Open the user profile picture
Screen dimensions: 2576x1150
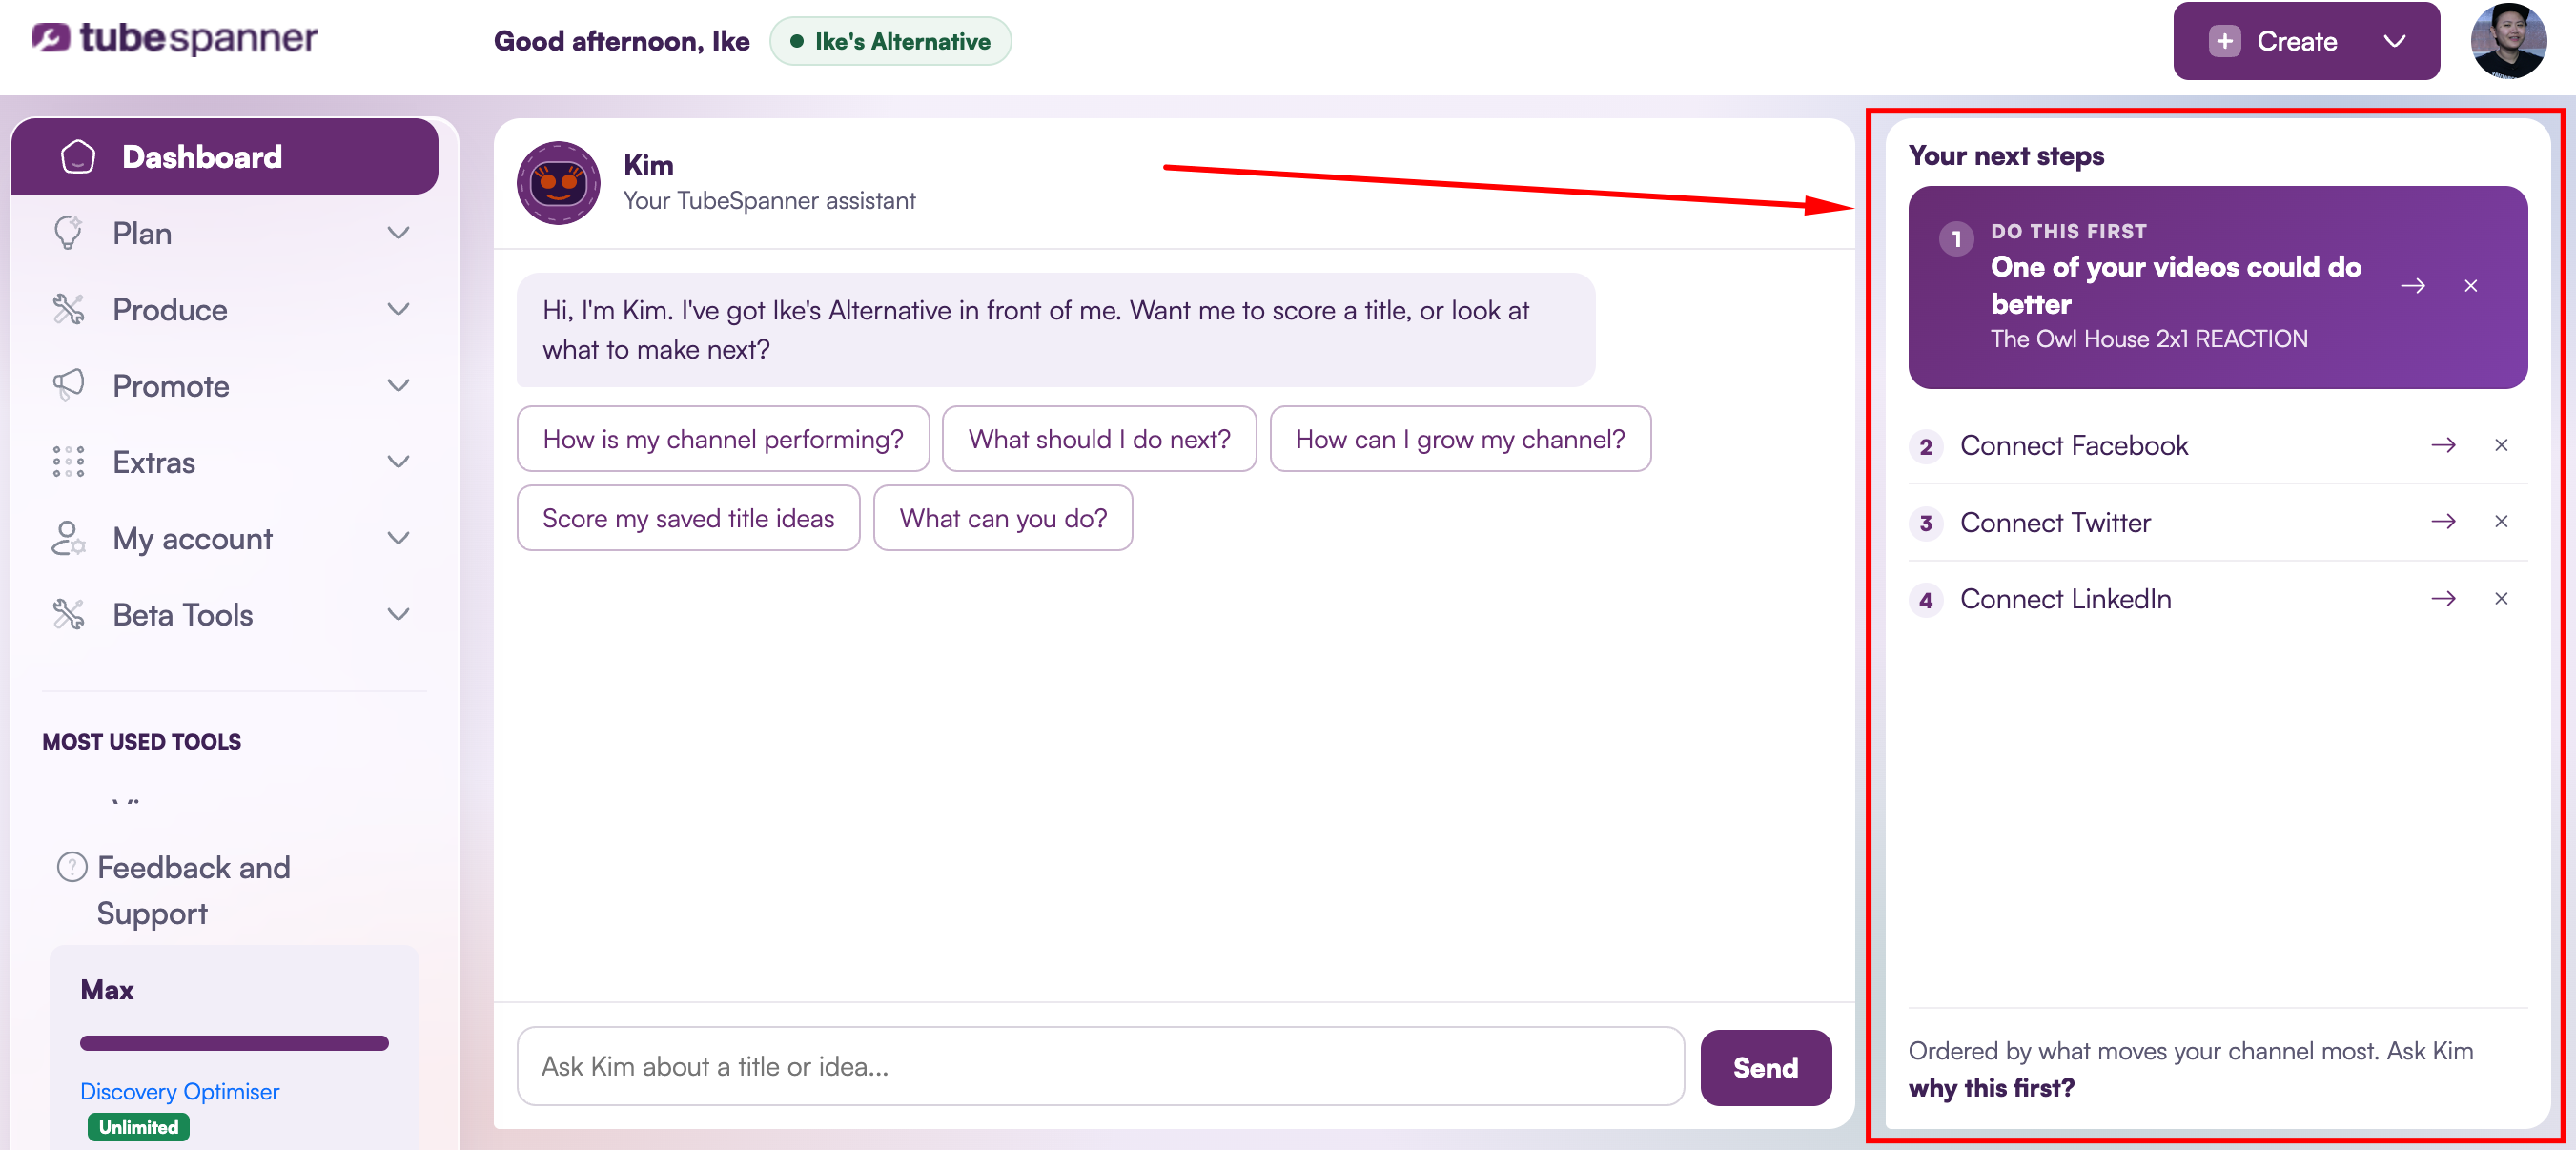tap(2508, 41)
